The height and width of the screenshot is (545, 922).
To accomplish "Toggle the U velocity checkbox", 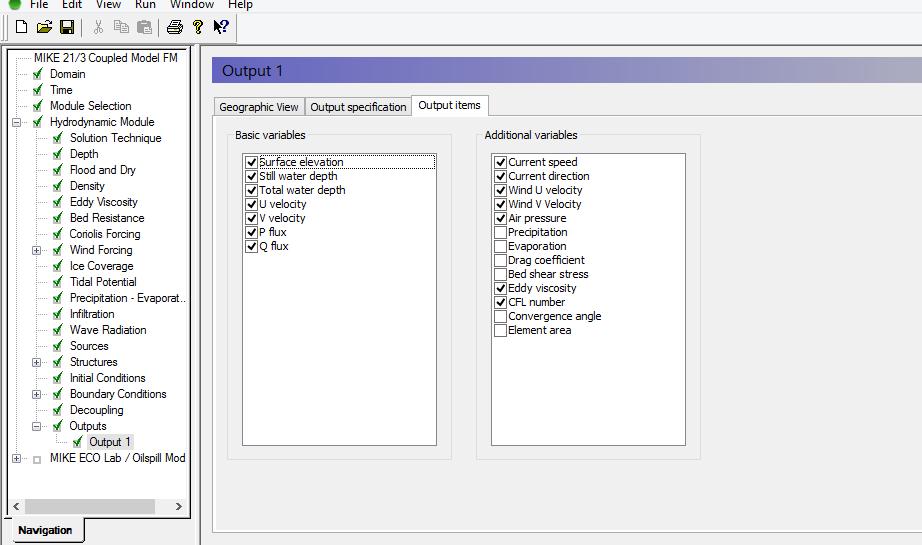I will tap(251, 204).
